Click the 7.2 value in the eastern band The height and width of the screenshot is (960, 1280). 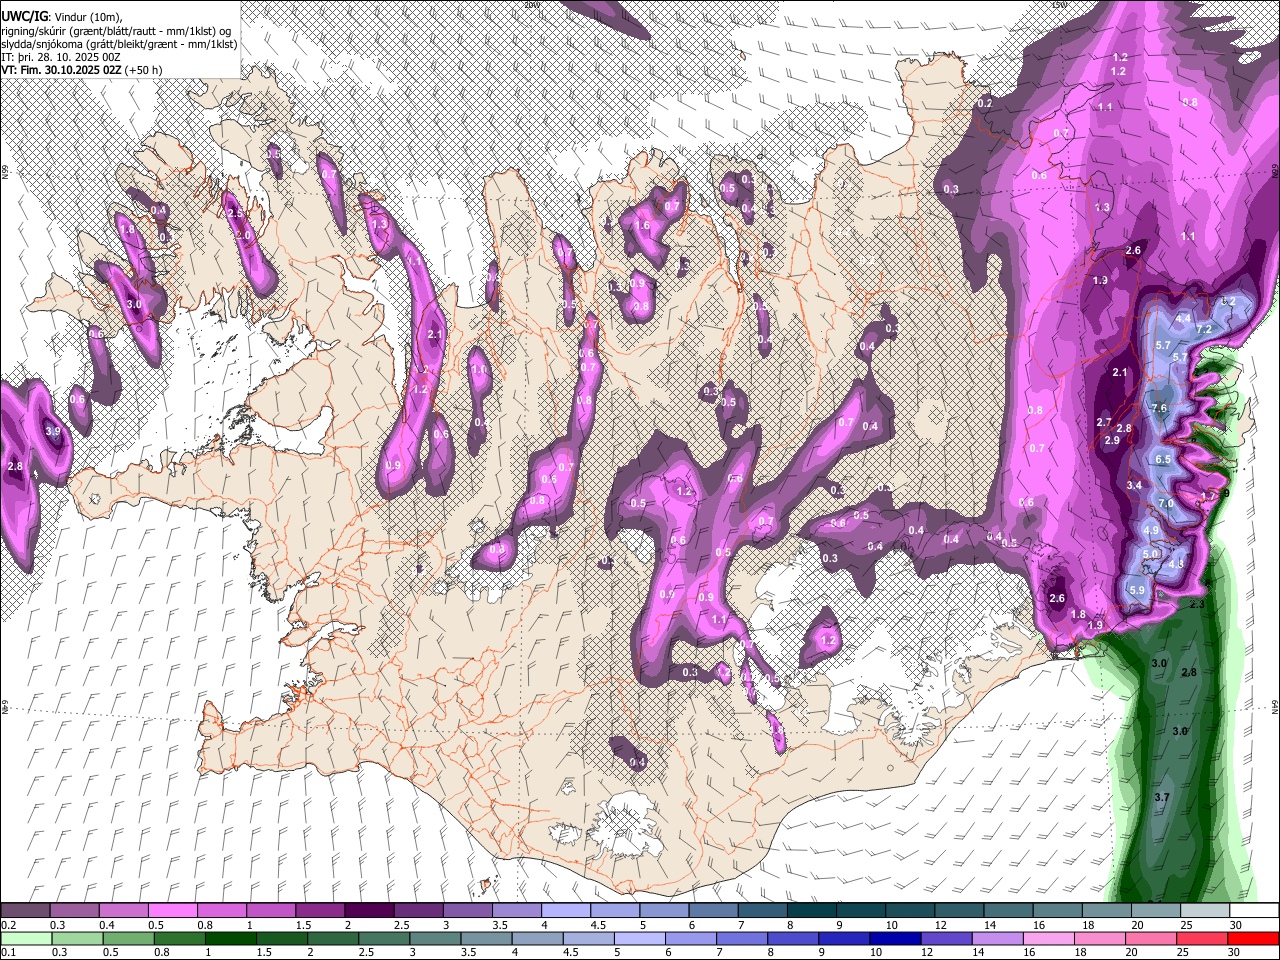click(1204, 329)
